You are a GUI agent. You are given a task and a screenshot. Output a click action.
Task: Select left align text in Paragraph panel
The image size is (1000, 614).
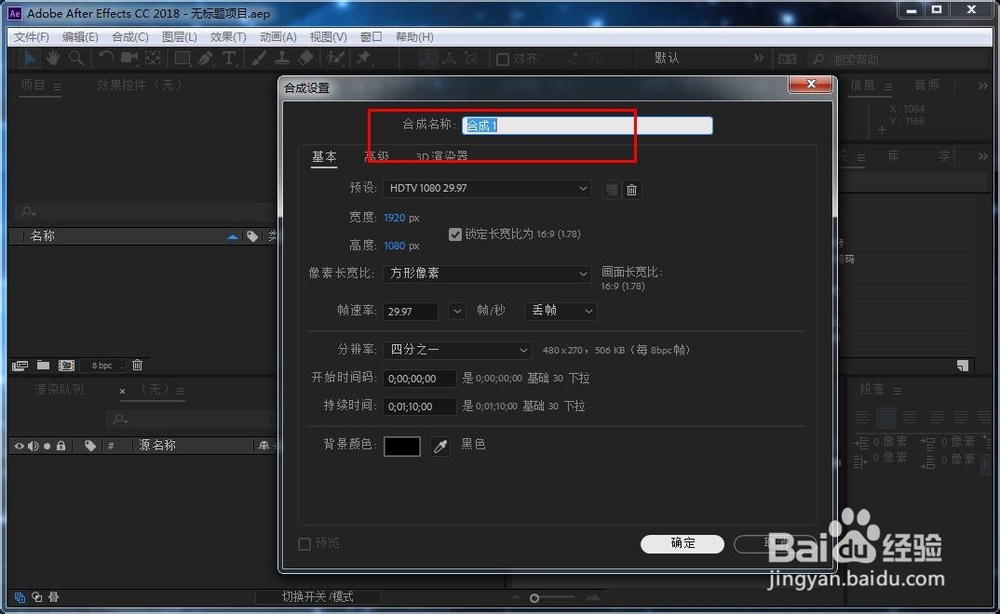coord(863,418)
